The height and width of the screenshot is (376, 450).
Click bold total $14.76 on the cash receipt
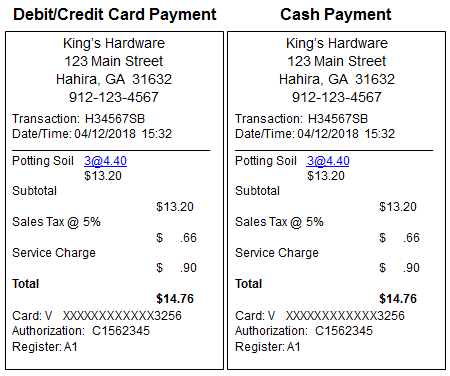(x=398, y=299)
